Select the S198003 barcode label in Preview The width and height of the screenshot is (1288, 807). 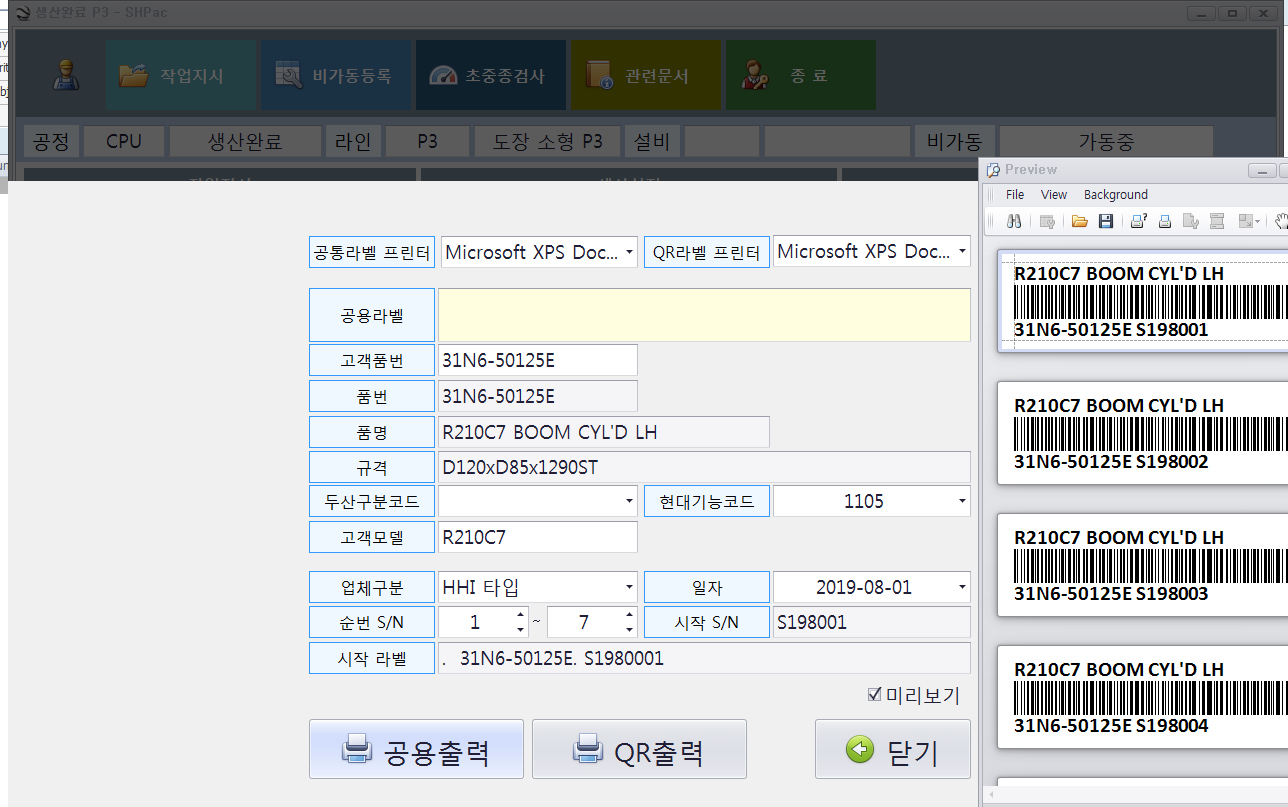pyautogui.click(x=1143, y=564)
